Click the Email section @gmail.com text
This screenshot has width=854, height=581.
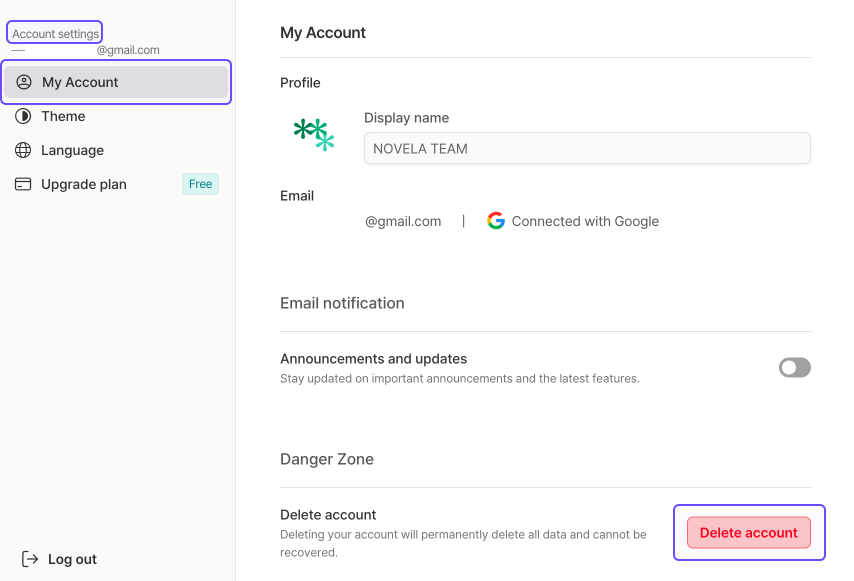point(403,221)
